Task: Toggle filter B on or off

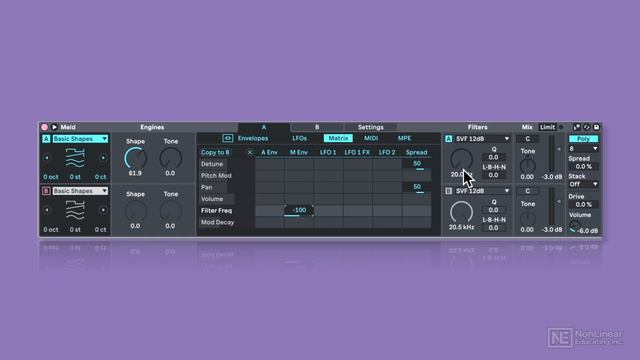Action: tap(449, 191)
